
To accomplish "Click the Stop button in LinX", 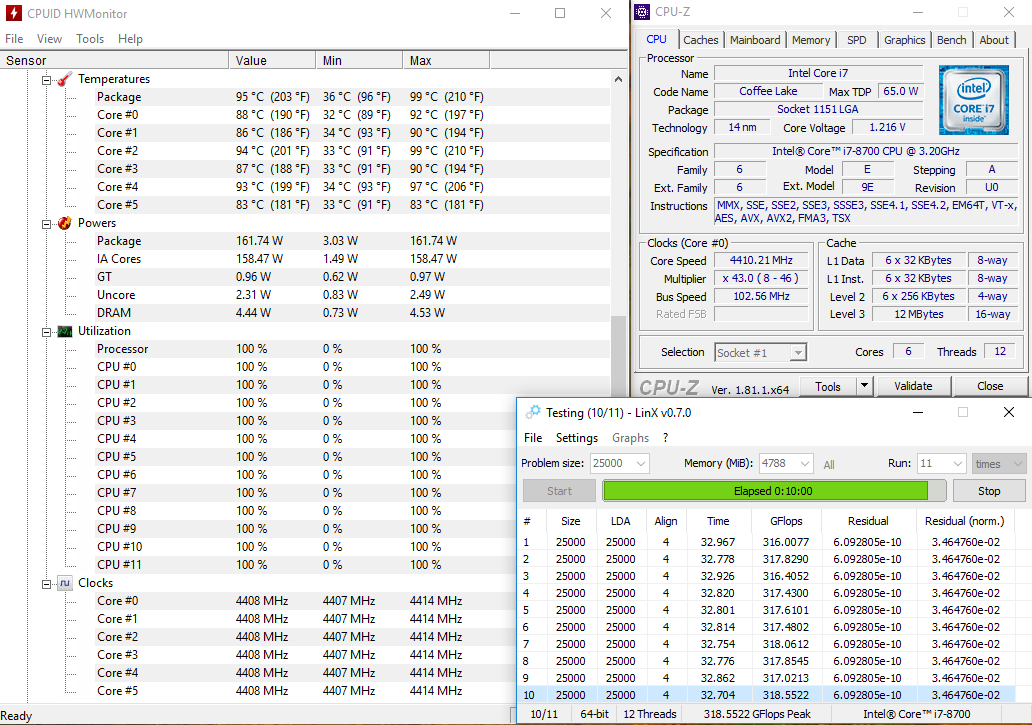I will point(989,491).
